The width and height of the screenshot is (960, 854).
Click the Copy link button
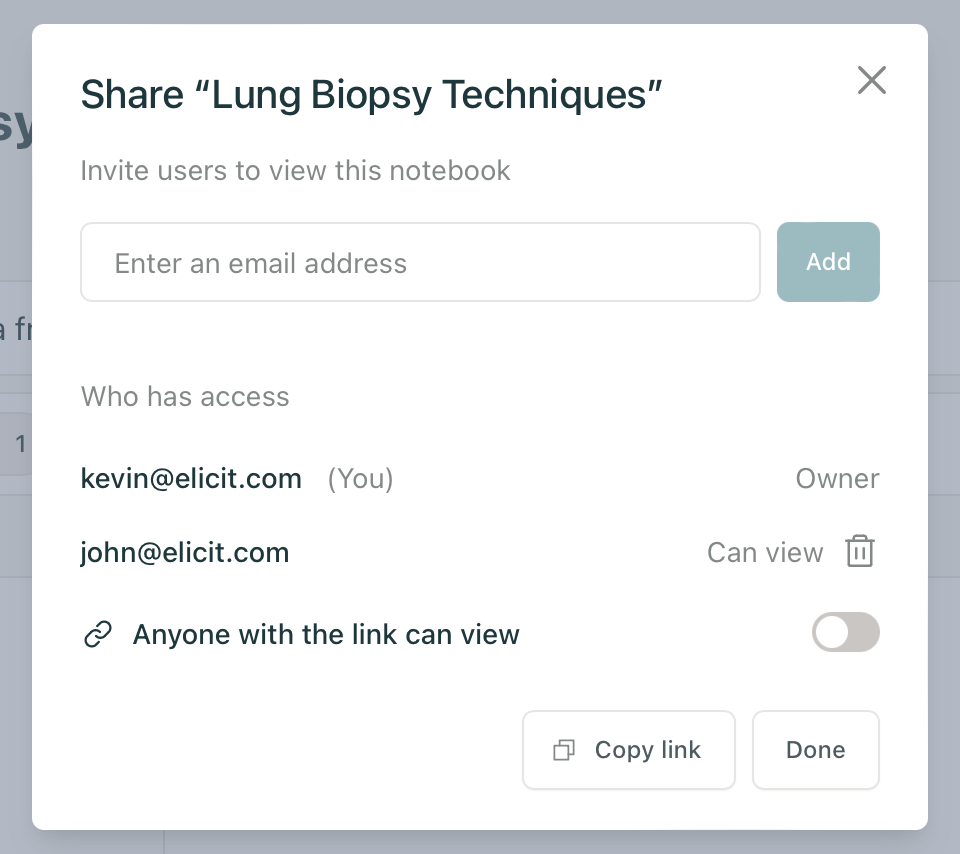(x=629, y=750)
